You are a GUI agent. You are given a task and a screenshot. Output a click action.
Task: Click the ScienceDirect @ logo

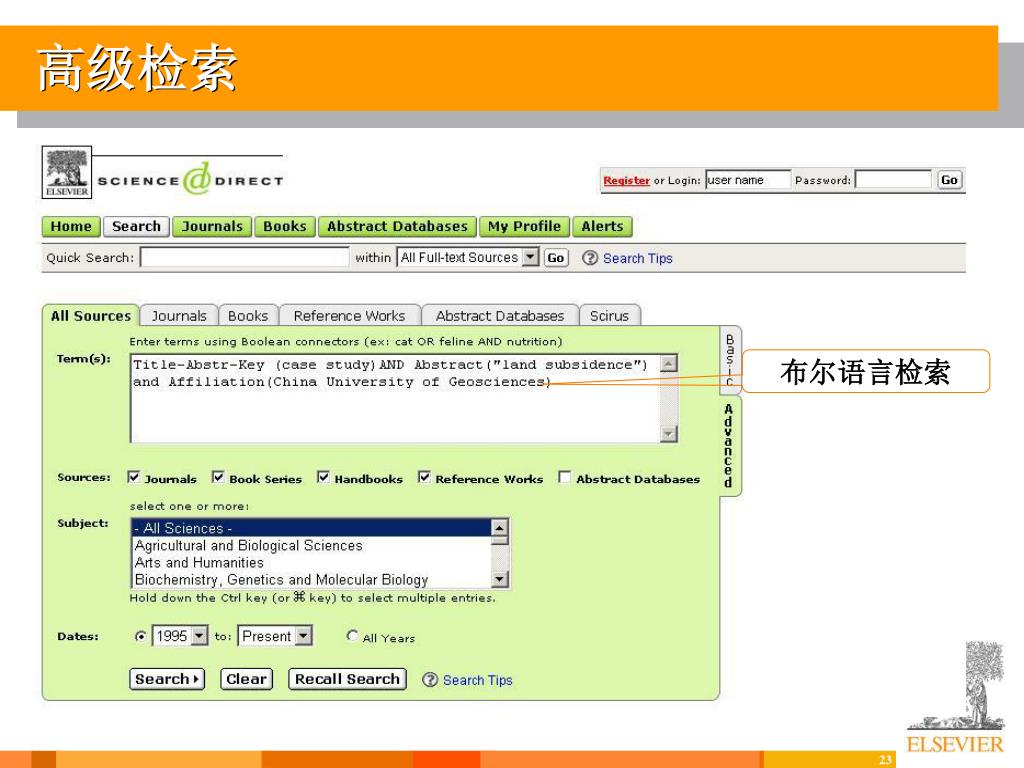point(197,179)
